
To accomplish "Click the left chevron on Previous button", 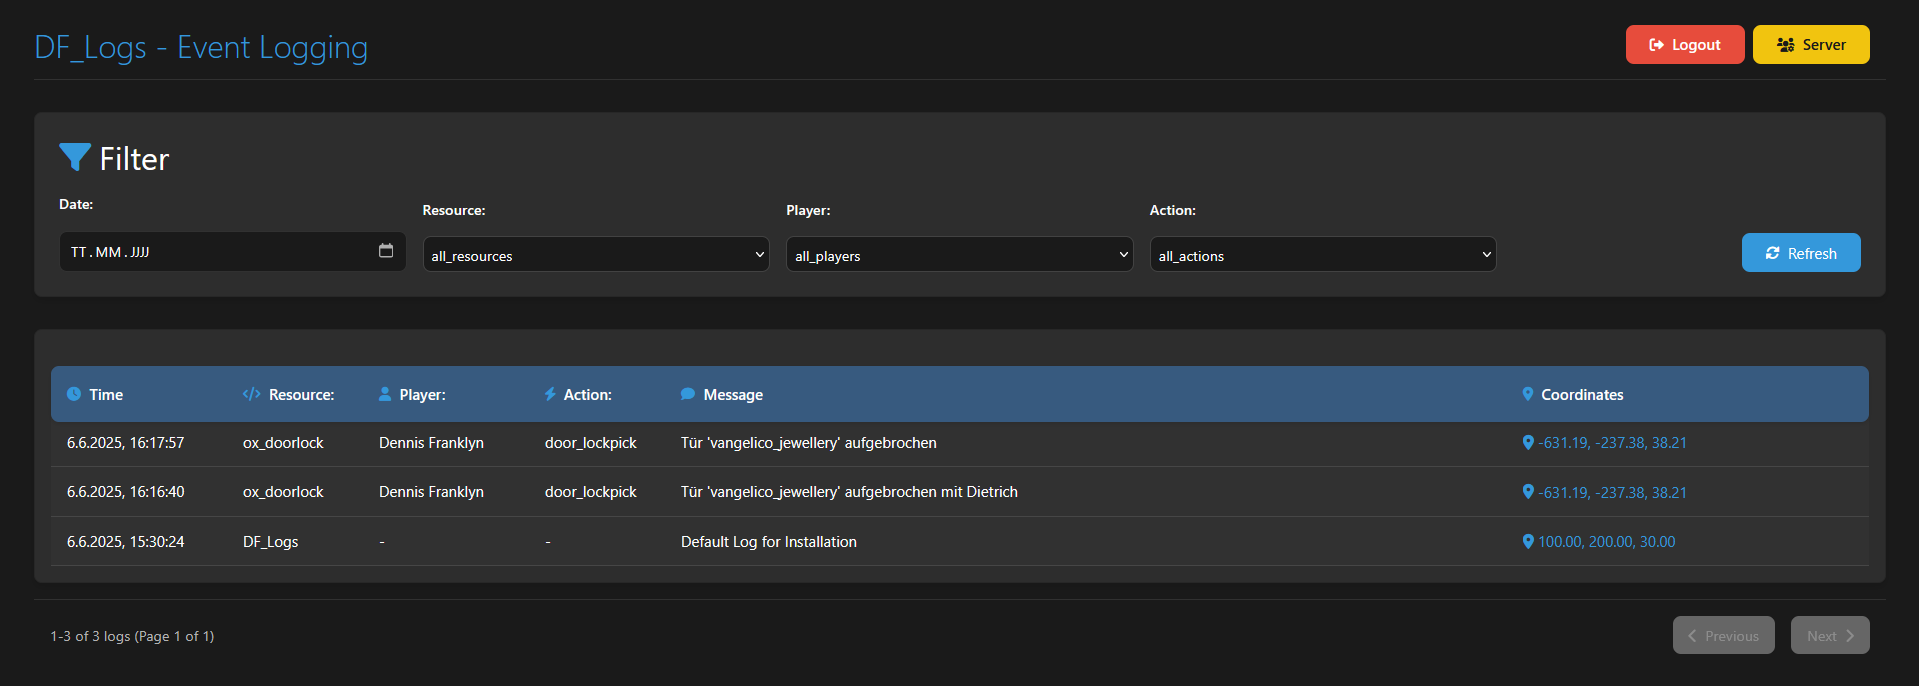I will pos(1692,636).
